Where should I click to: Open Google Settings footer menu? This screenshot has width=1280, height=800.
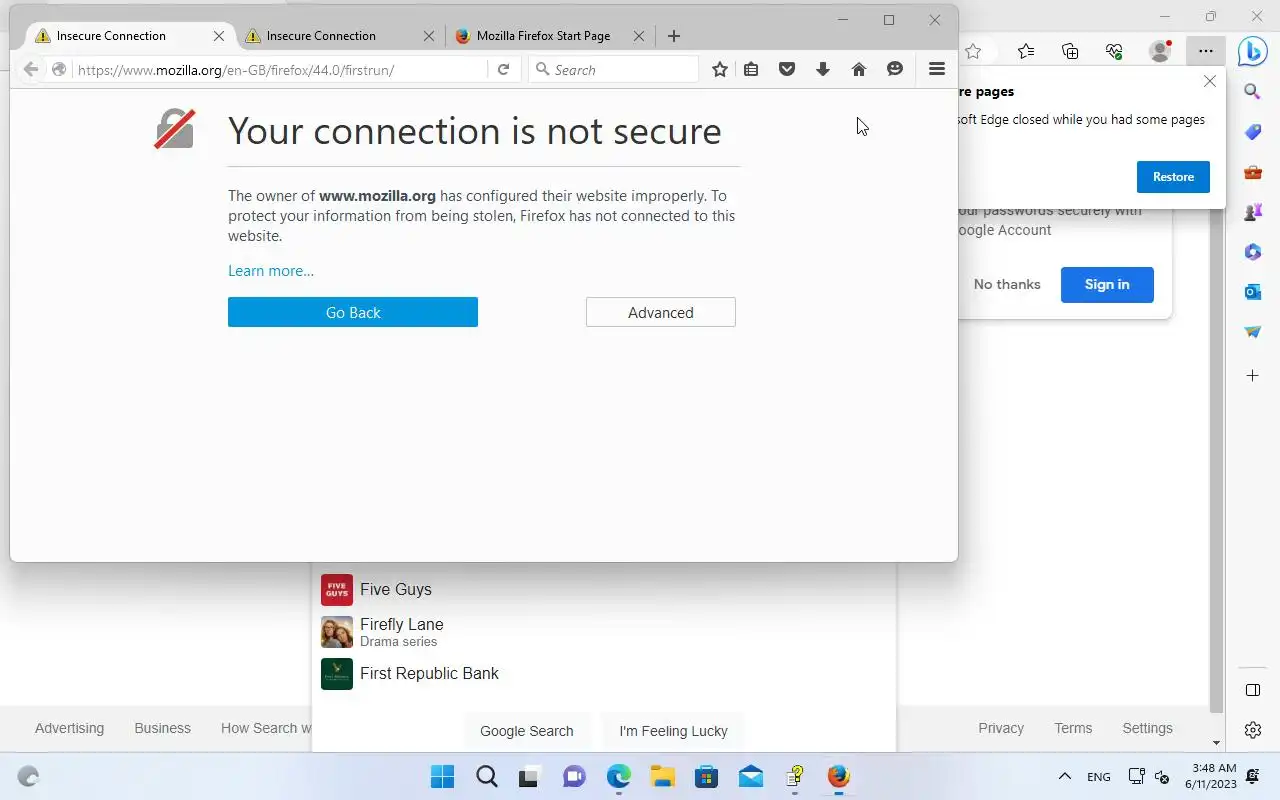(1147, 728)
